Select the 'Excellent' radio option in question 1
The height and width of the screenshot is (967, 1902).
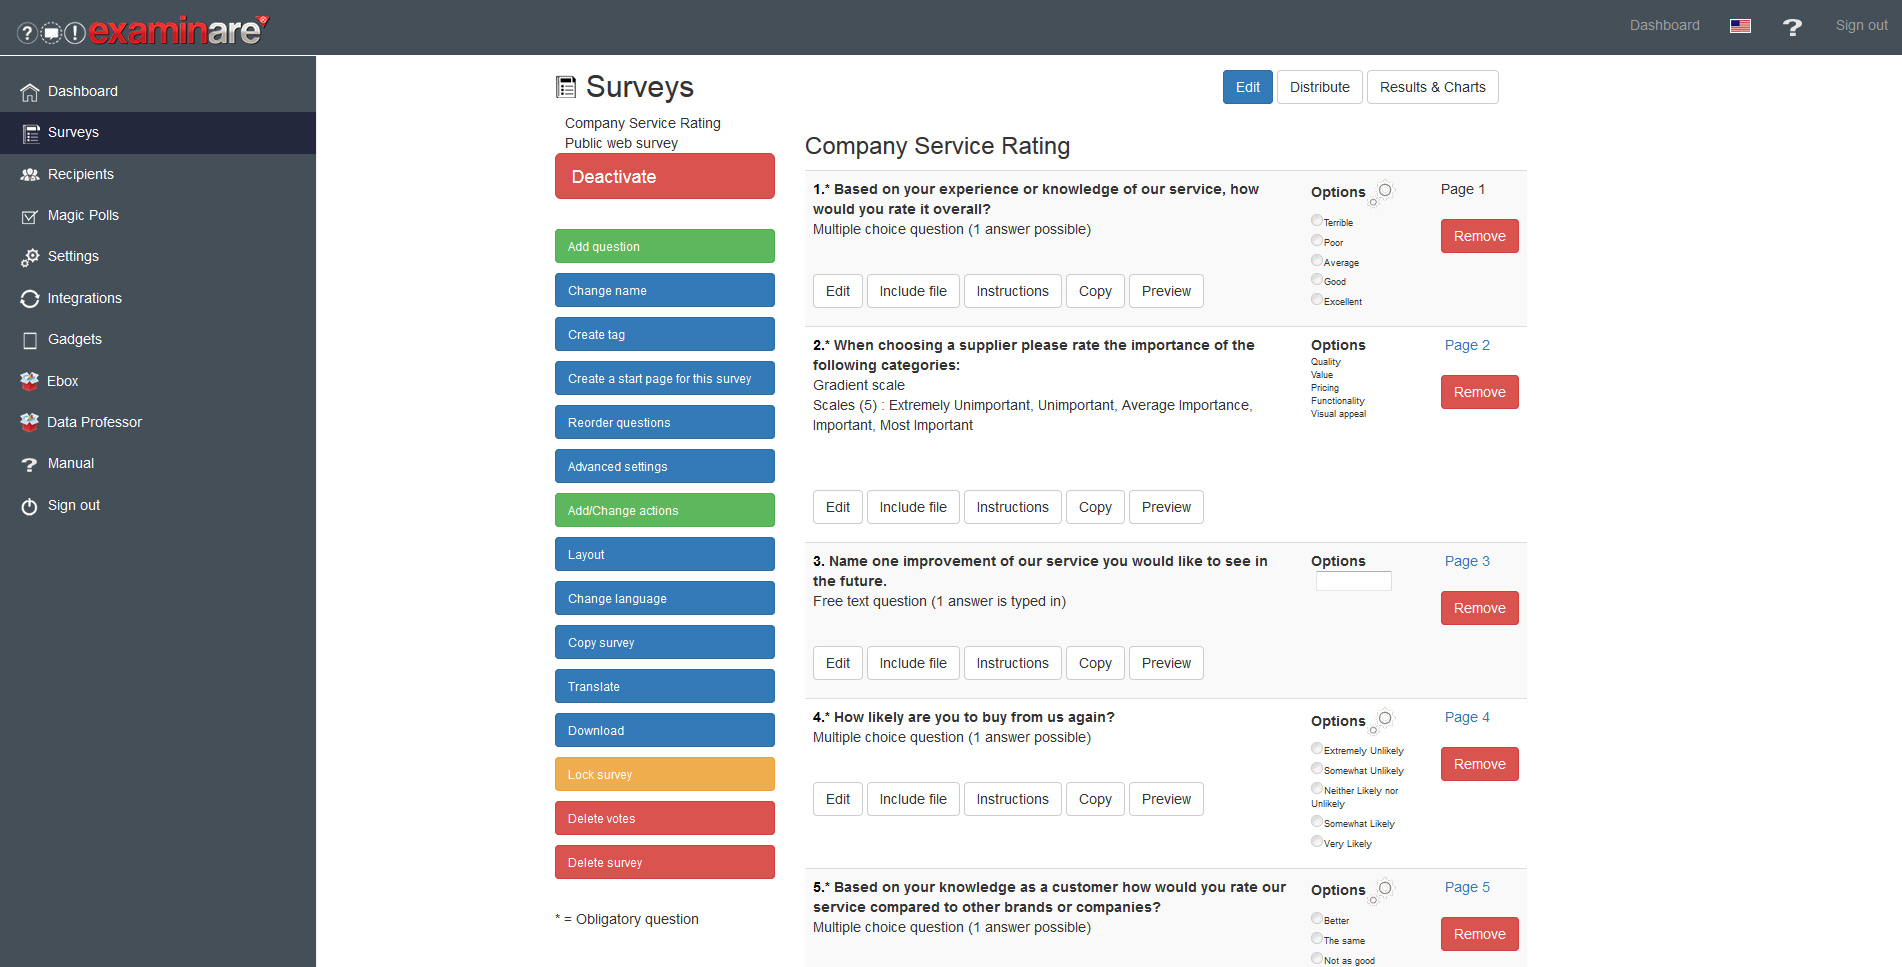1317,299
